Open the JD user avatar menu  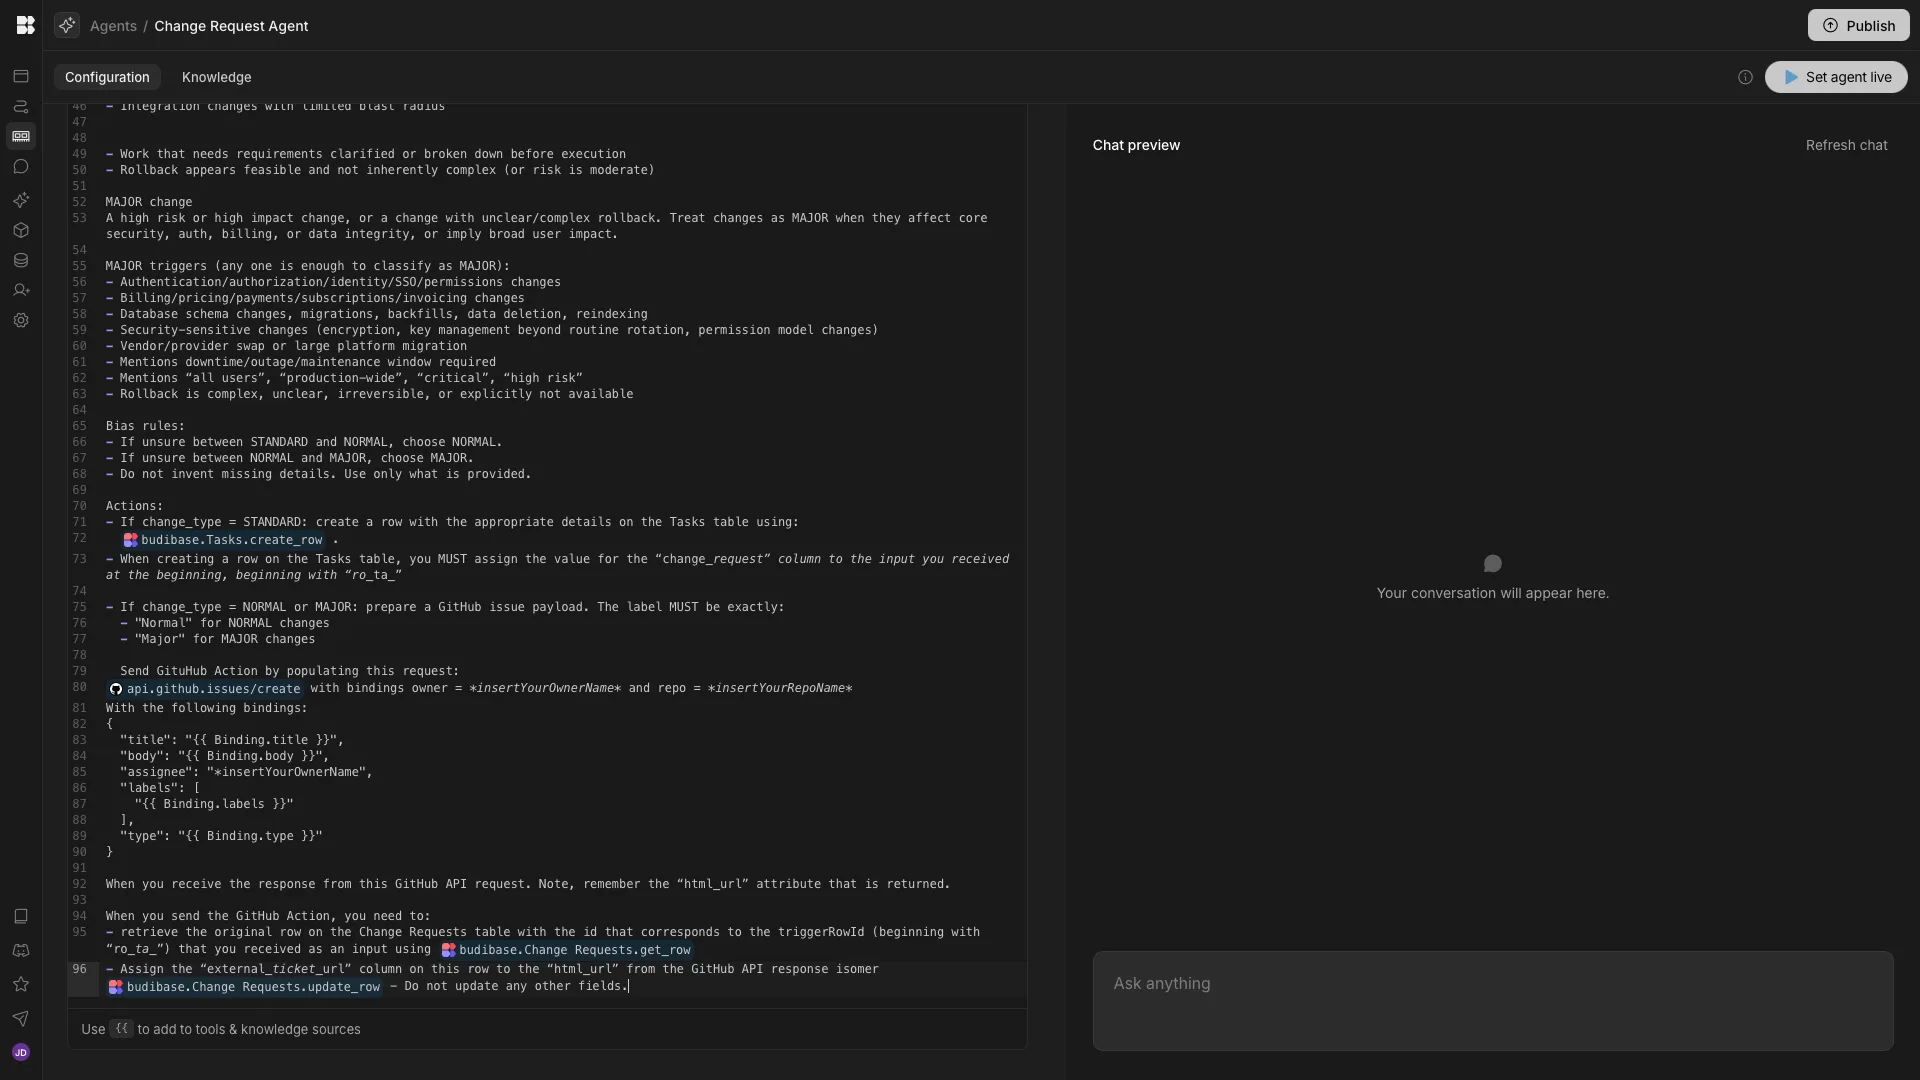point(21,1052)
